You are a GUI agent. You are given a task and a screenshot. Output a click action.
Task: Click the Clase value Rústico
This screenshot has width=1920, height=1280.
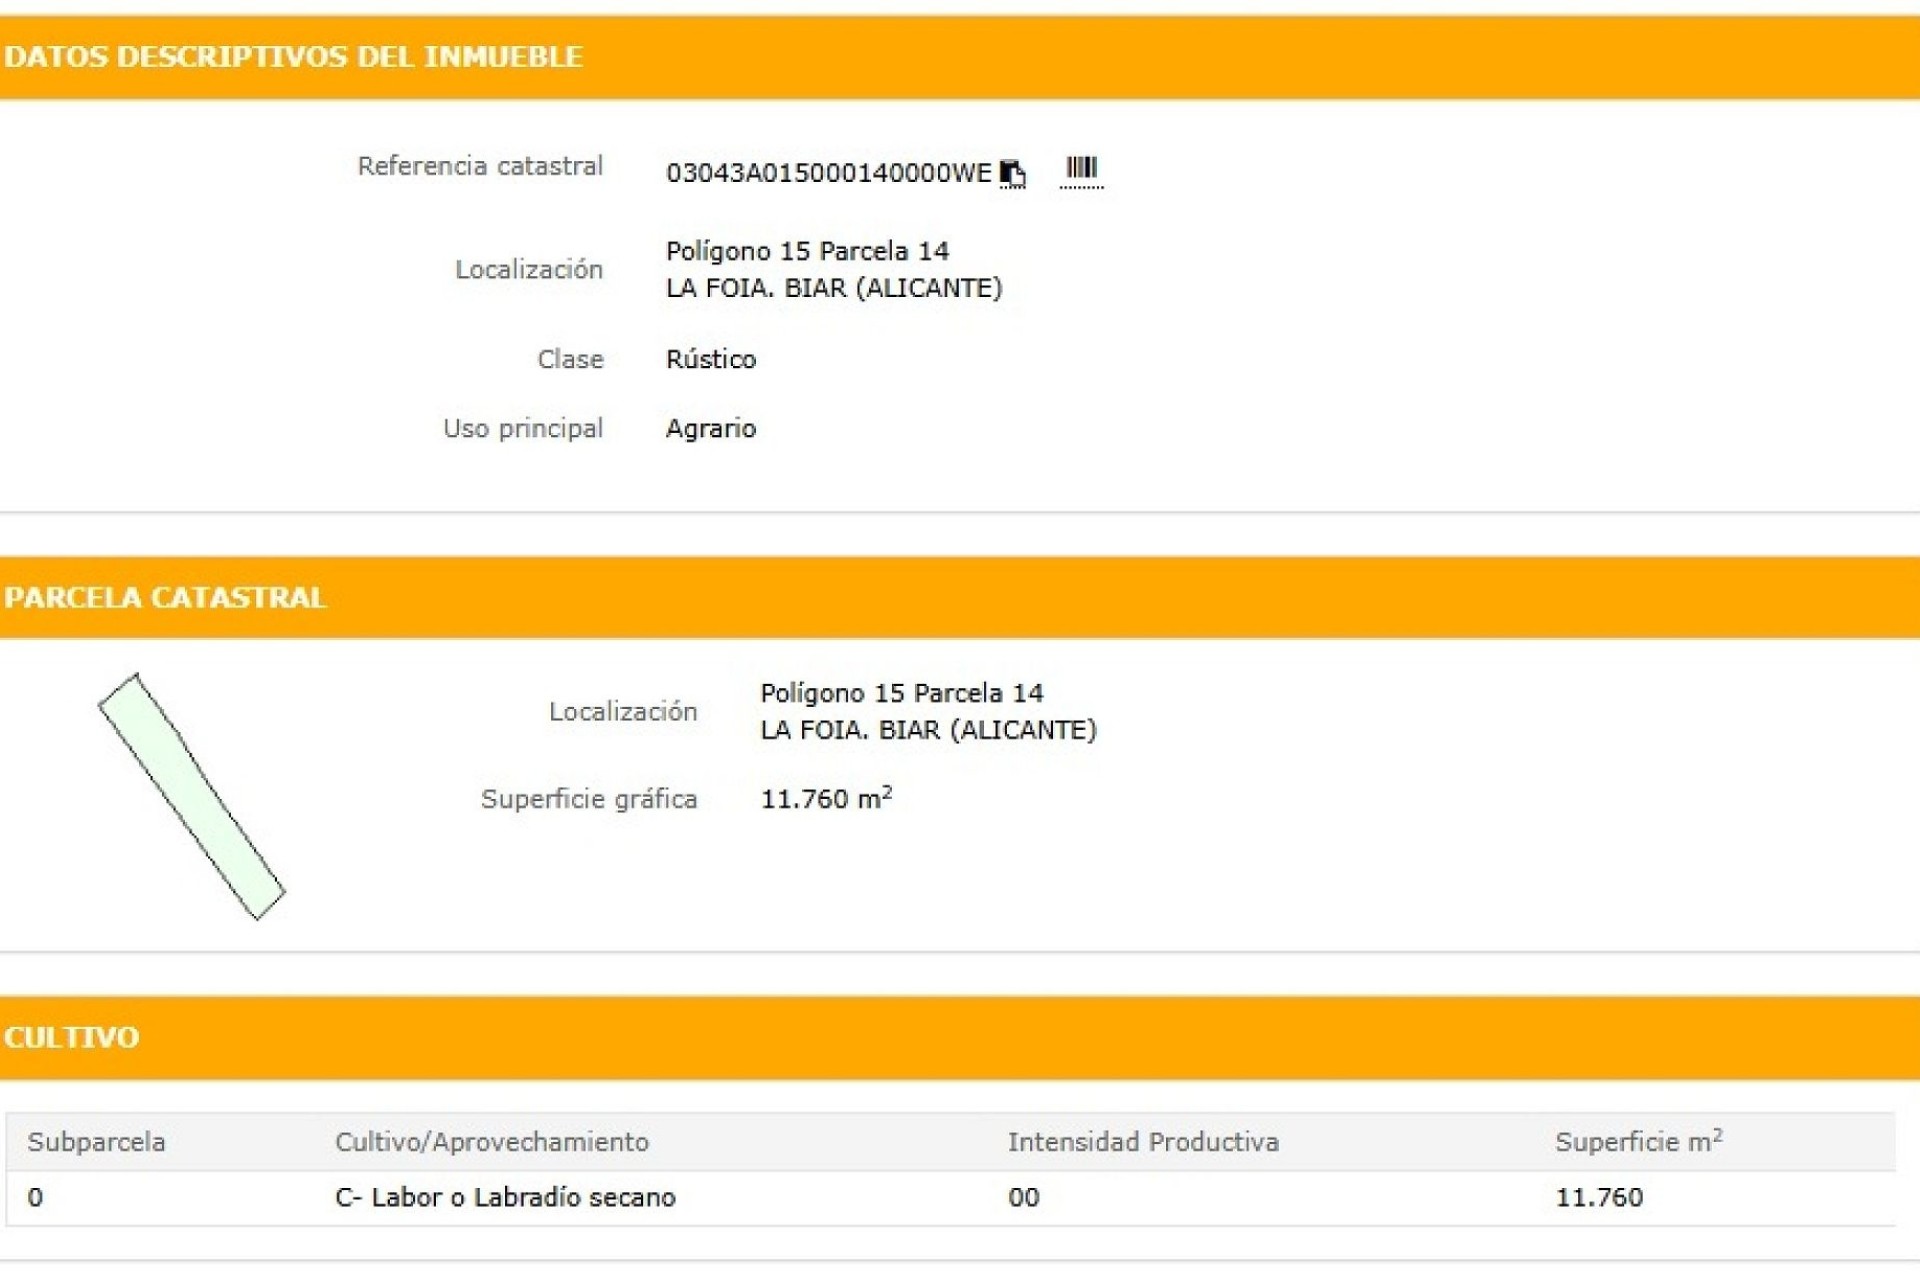click(712, 358)
